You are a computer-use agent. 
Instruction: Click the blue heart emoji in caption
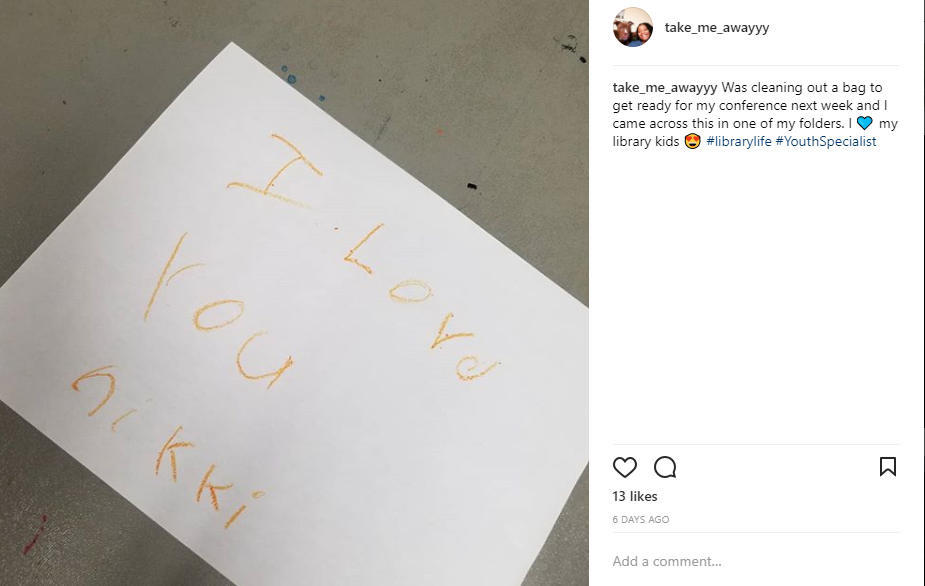tap(864, 123)
